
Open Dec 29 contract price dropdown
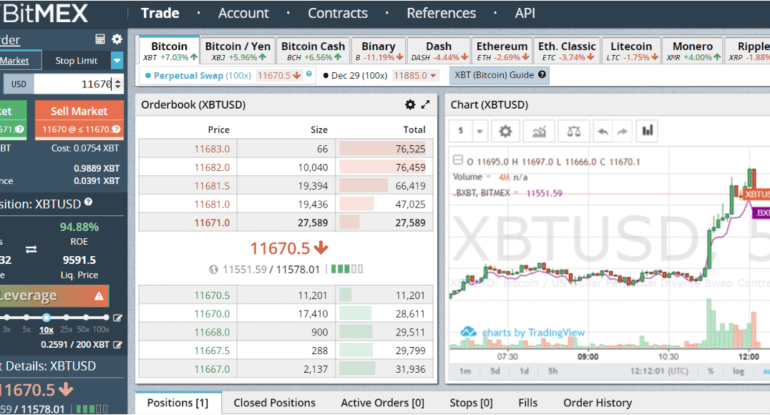433,76
